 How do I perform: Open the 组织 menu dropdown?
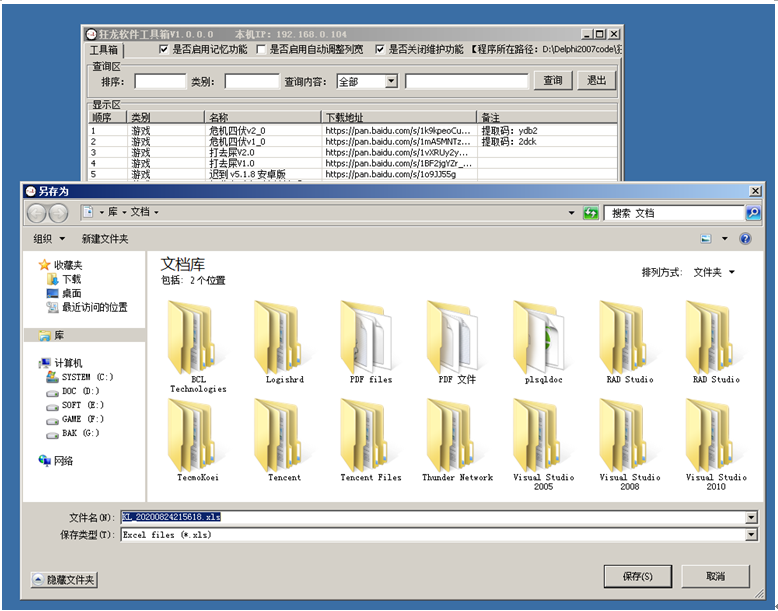(49, 239)
